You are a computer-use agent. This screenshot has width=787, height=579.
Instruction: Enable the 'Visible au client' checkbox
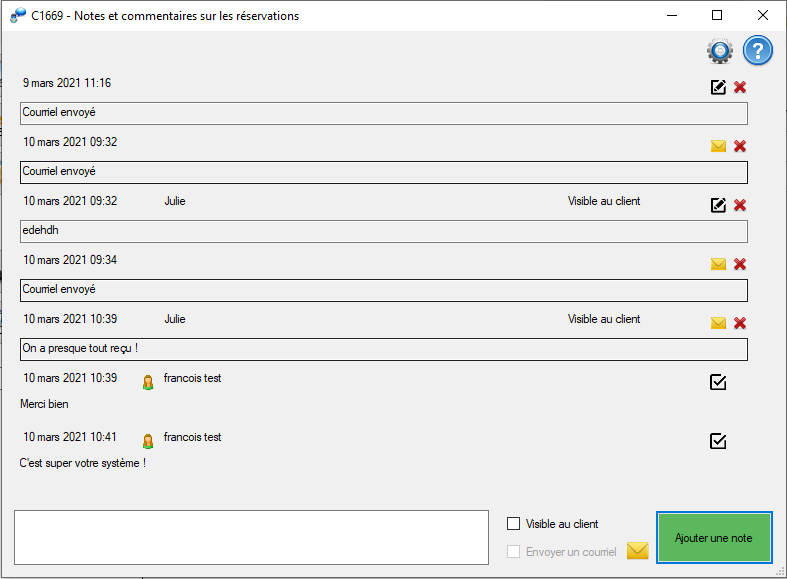pos(513,524)
